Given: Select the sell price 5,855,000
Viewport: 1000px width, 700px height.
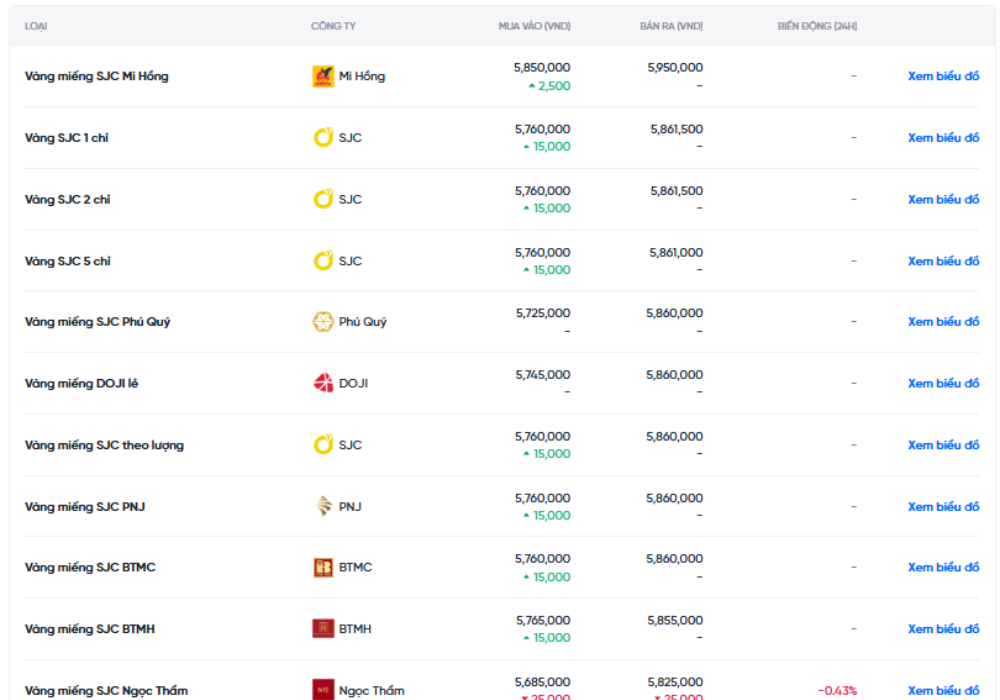Looking at the screenshot, I should [x=675, y=620].
